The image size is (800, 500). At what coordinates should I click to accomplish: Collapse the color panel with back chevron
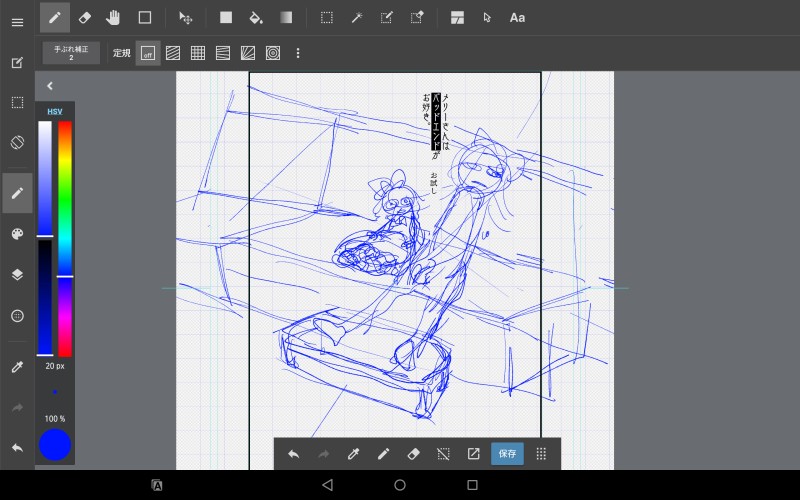pos(50,86)
